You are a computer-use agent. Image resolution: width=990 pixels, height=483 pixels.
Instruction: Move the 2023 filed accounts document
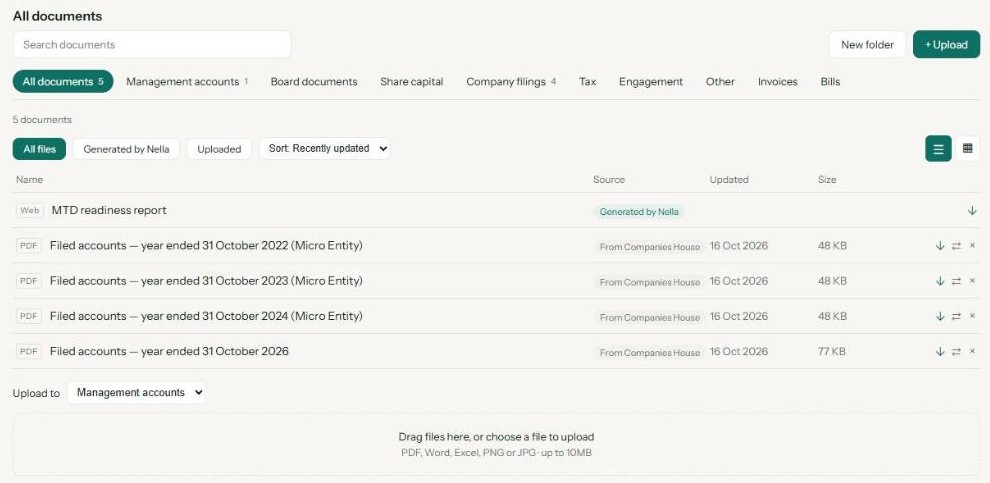point(956,281)
